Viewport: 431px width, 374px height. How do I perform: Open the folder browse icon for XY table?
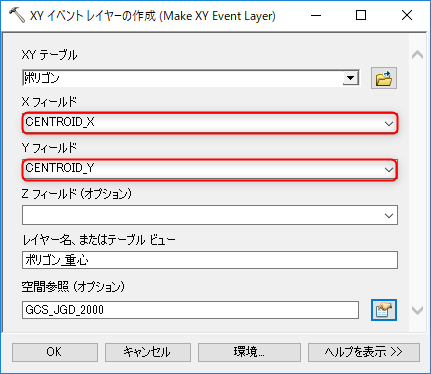pyautogui.click(x=384, y=78)
